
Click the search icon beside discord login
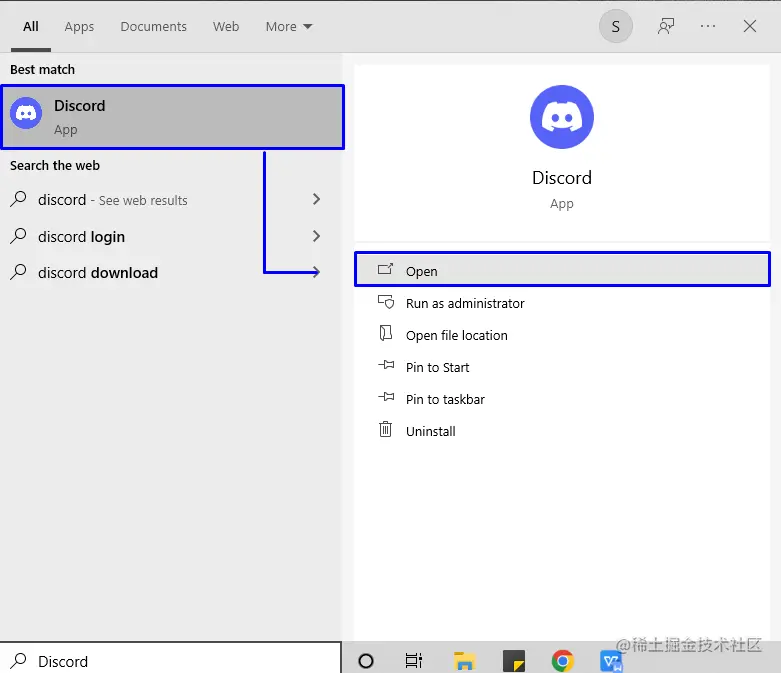[18, 236]
